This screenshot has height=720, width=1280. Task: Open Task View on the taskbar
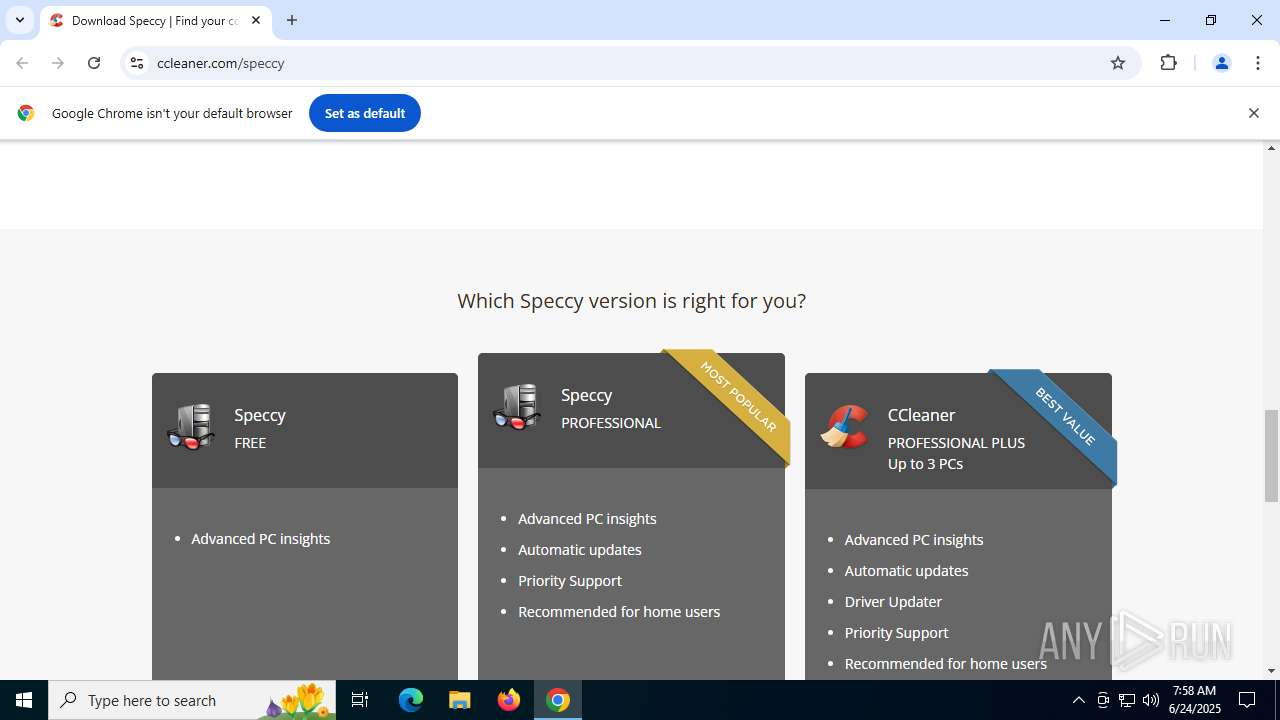point(360,700)
